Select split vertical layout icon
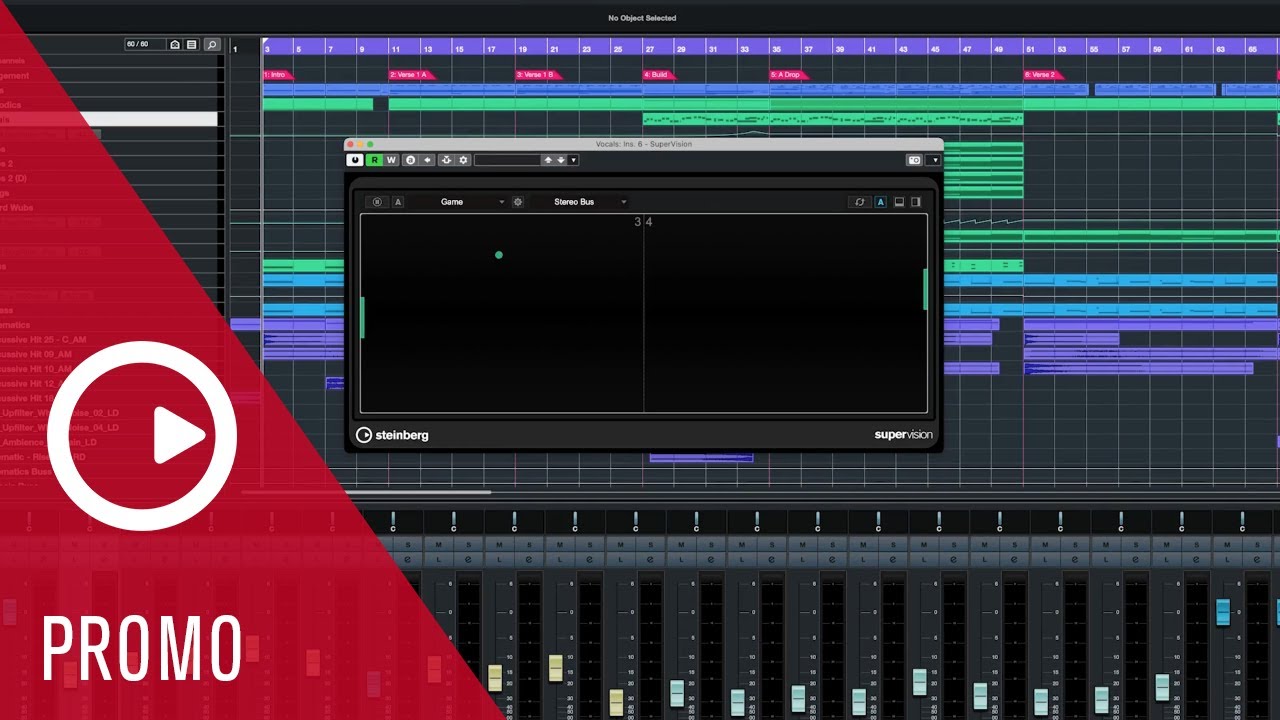The width and height of the screenshot is (1280, 720). (x=916, y=202)
